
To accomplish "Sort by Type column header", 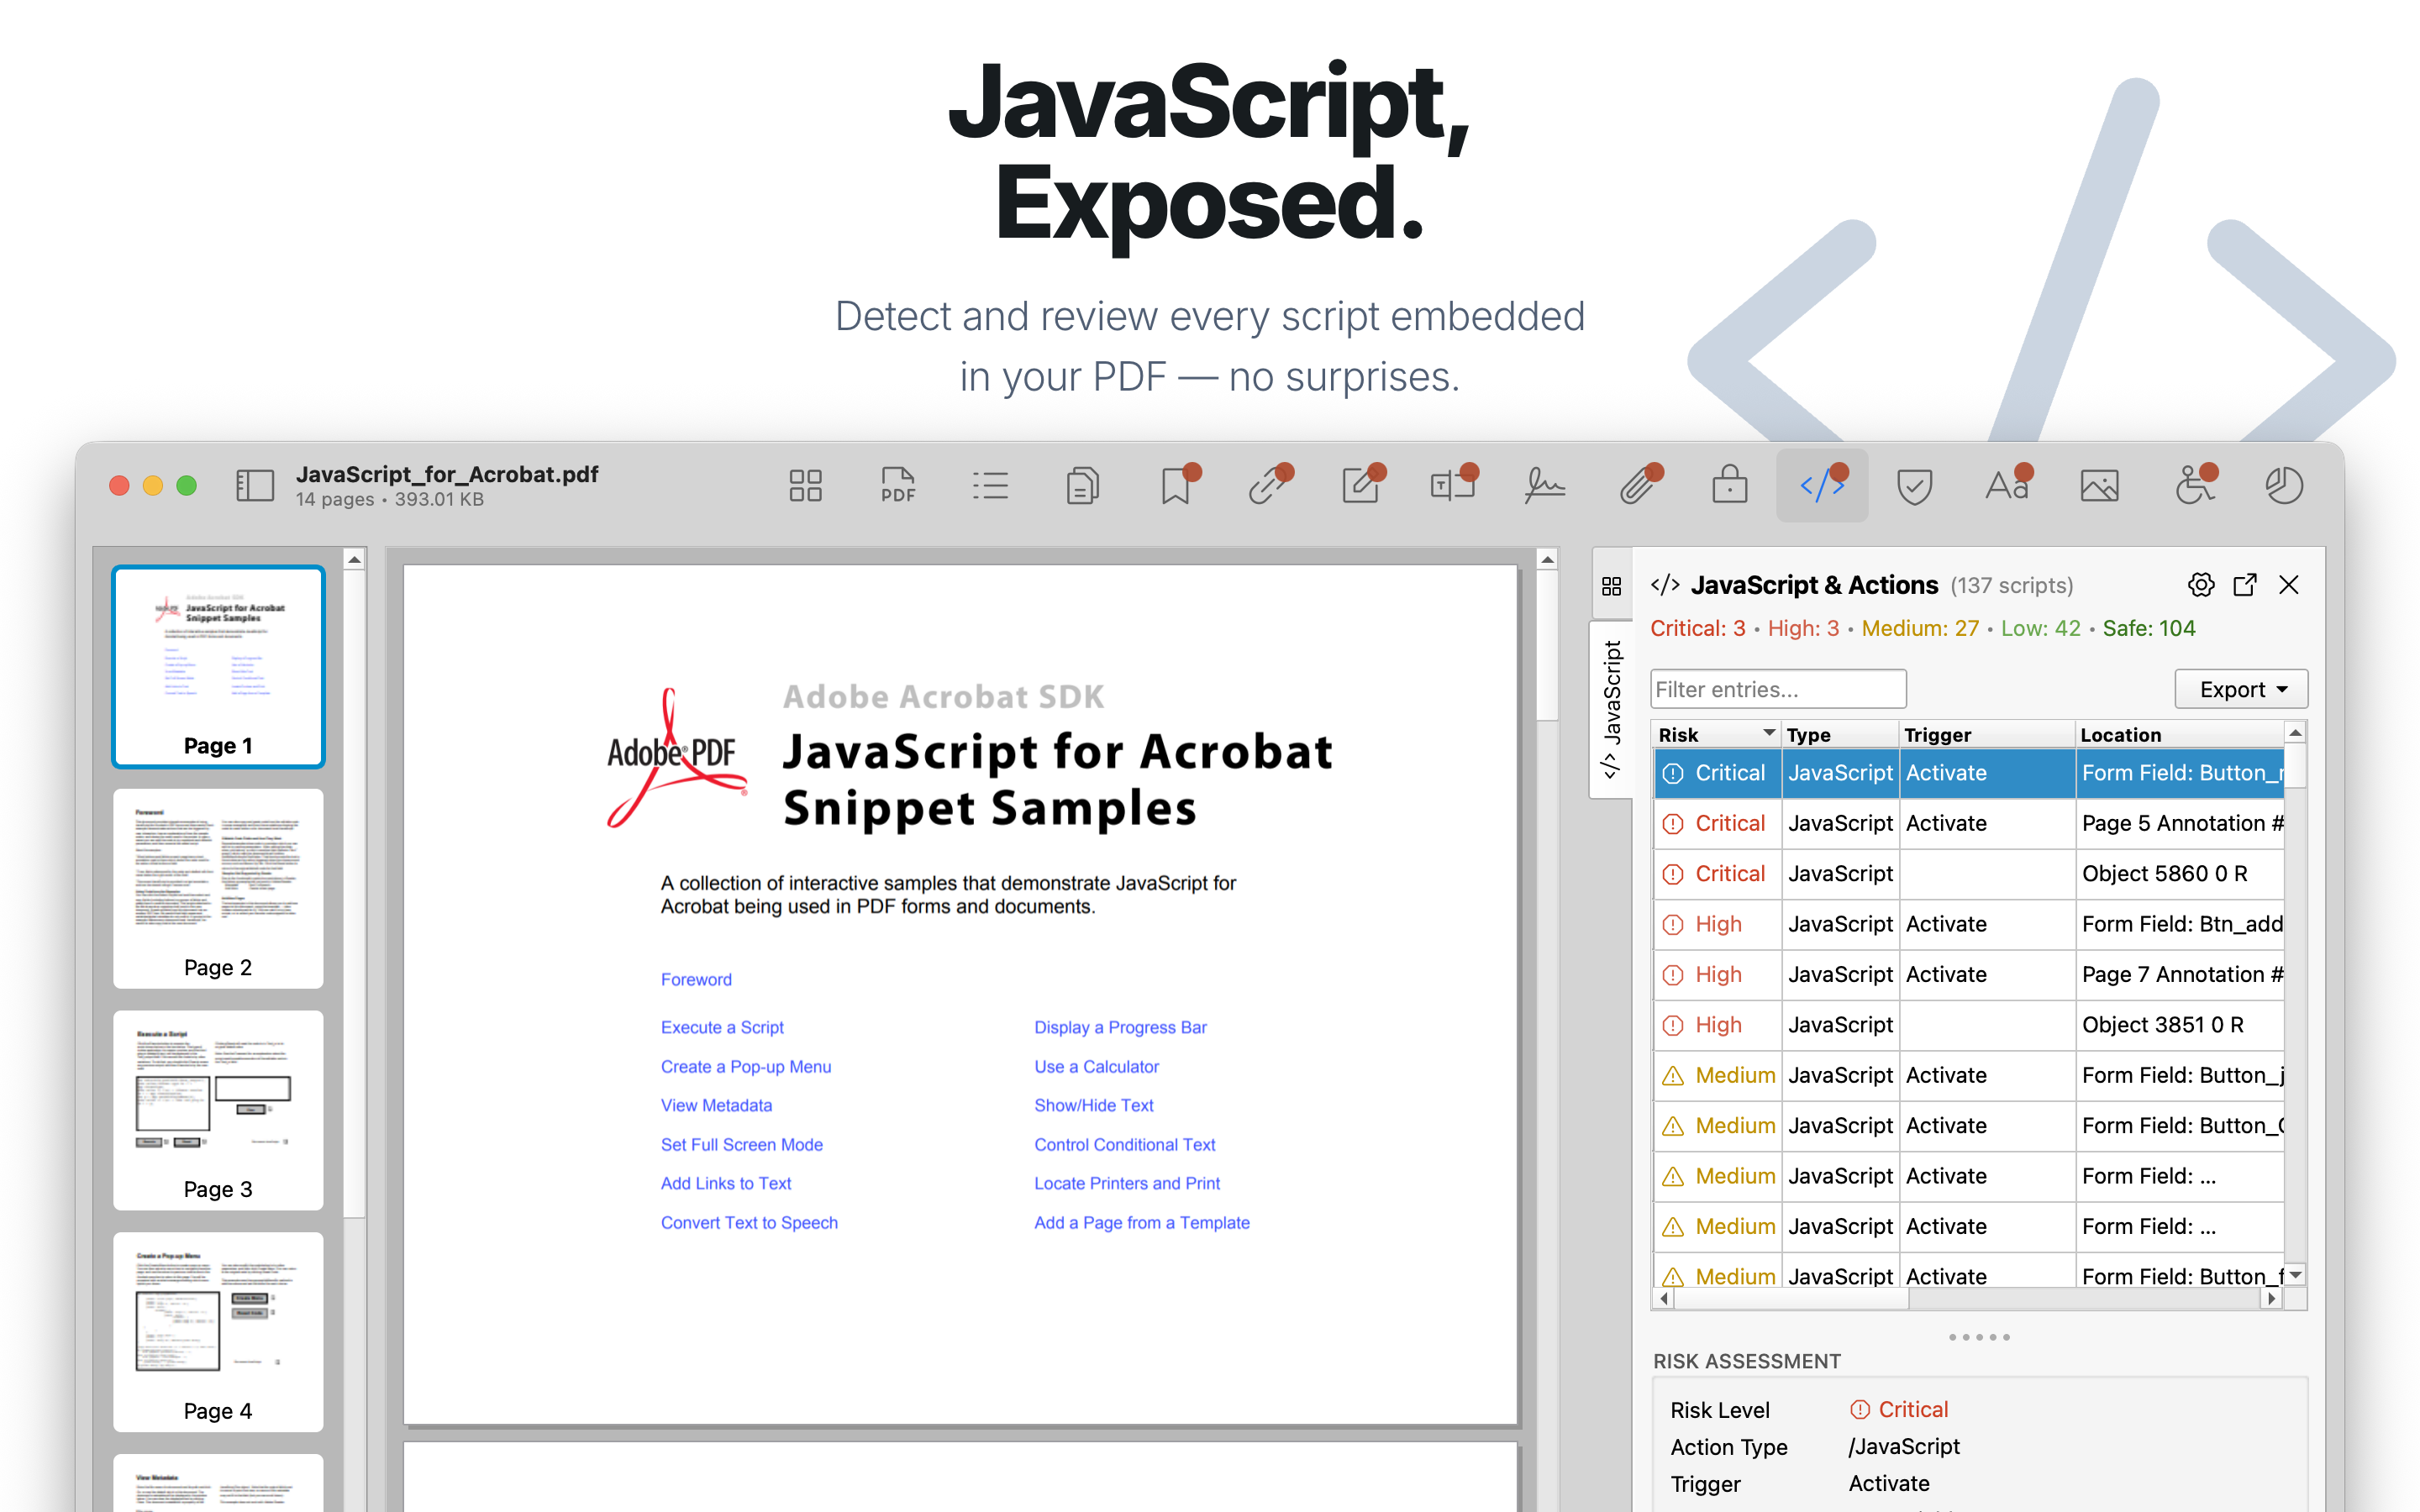I will 1840,734.
